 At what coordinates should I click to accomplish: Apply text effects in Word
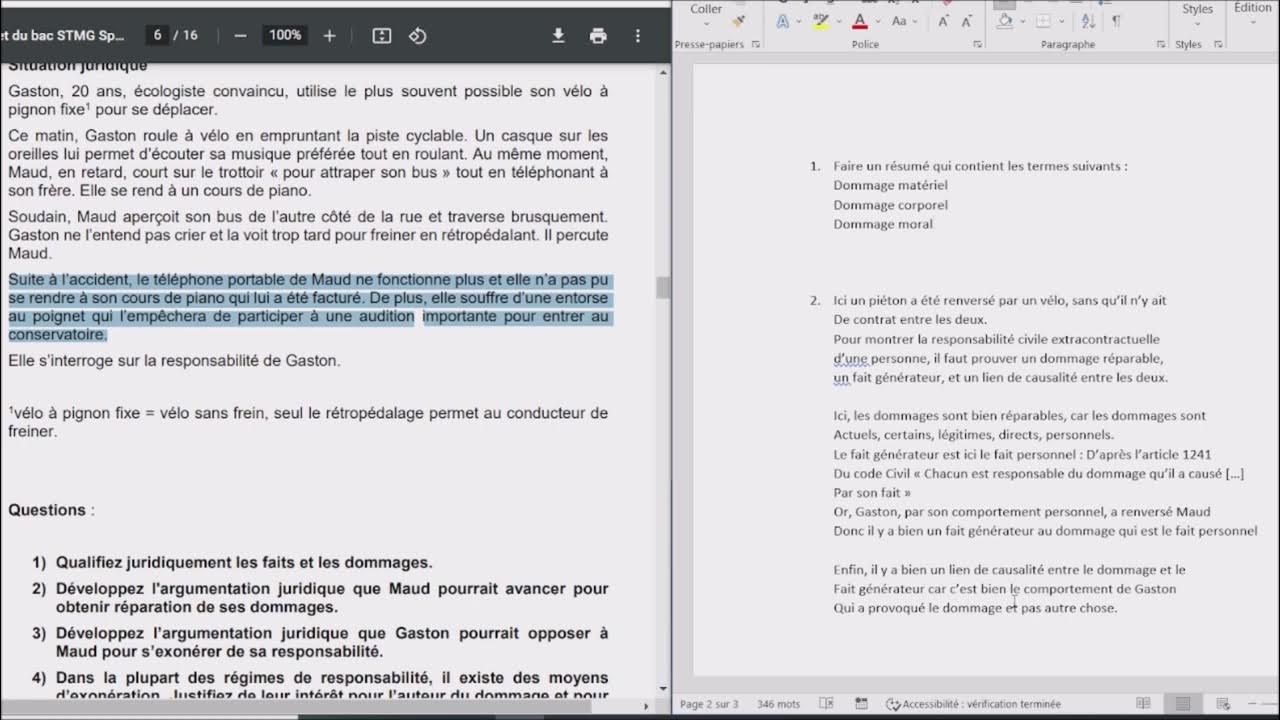[783, 21]
